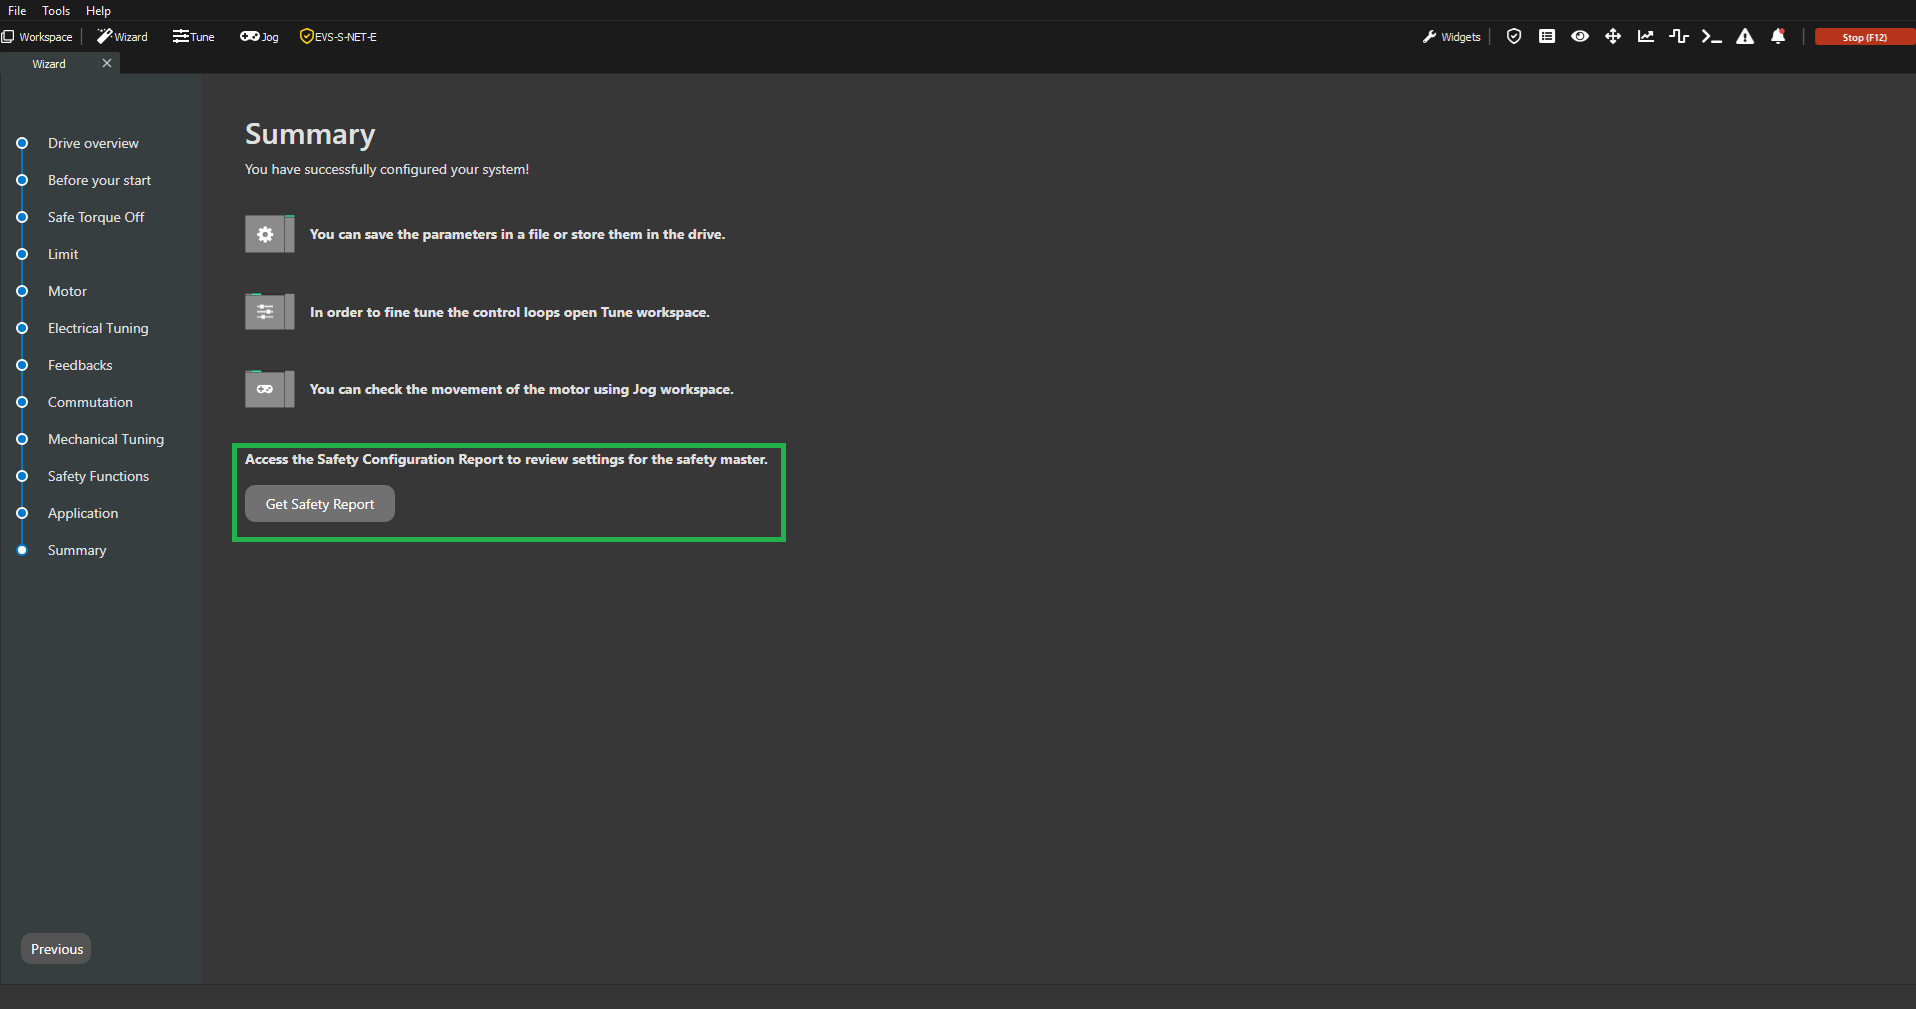Click the four-arrow move icon
This screenshot has height=1009, width=1916.
[1613, 37]
